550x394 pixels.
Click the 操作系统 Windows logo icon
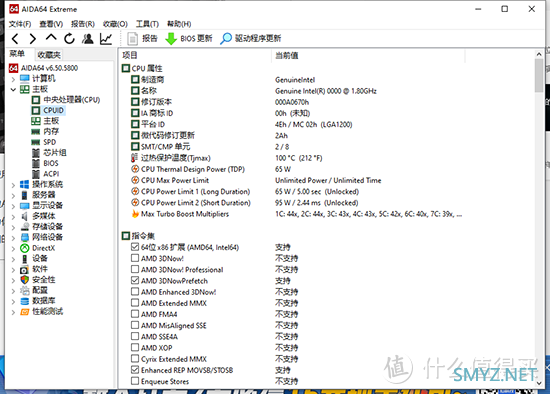click(x=25, y=184)
